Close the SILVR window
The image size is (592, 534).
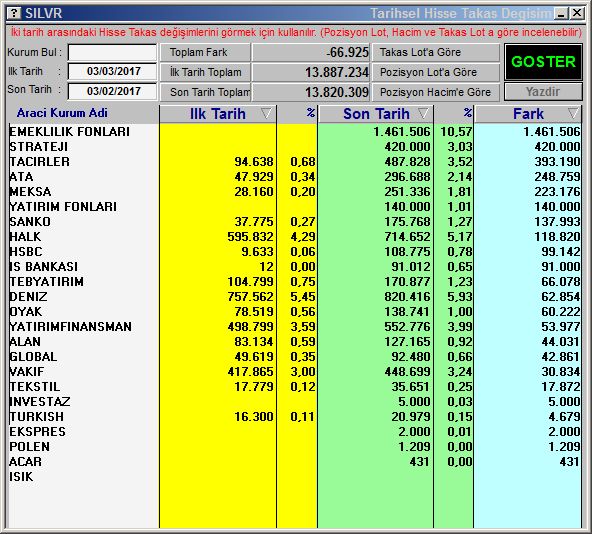[x=577, y=13]
